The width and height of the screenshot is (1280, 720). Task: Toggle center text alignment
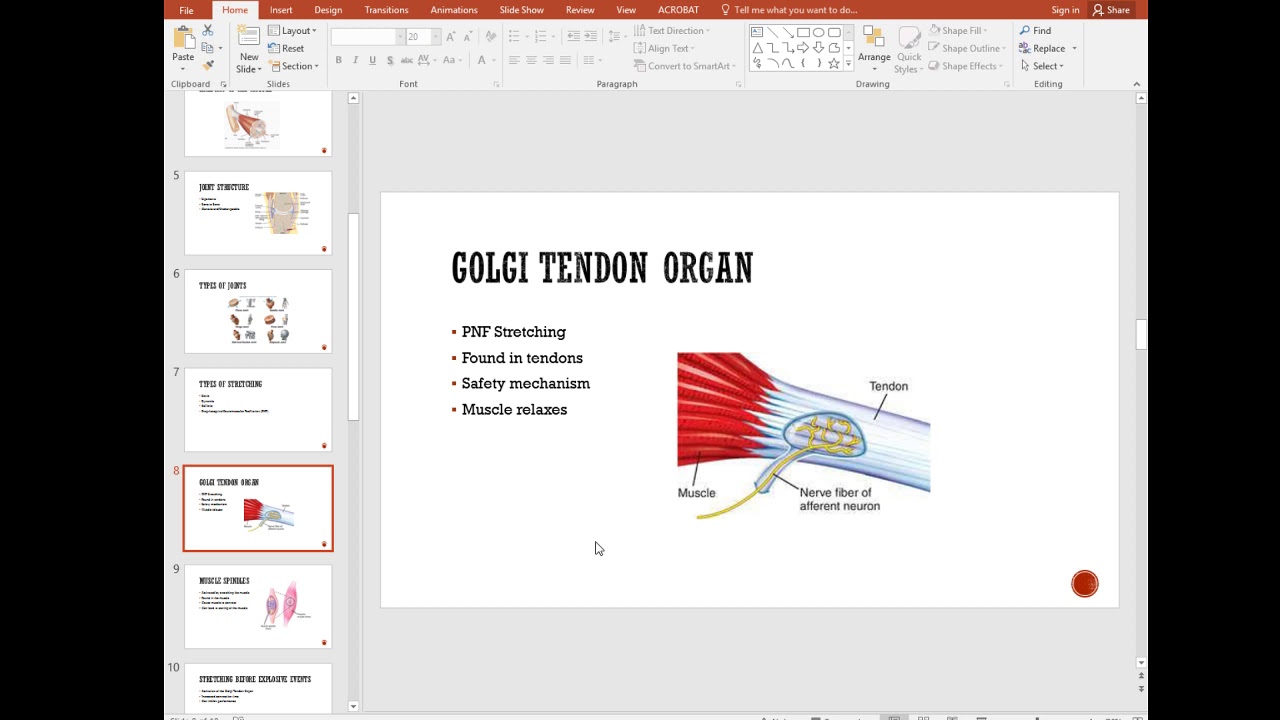point(531,60)
